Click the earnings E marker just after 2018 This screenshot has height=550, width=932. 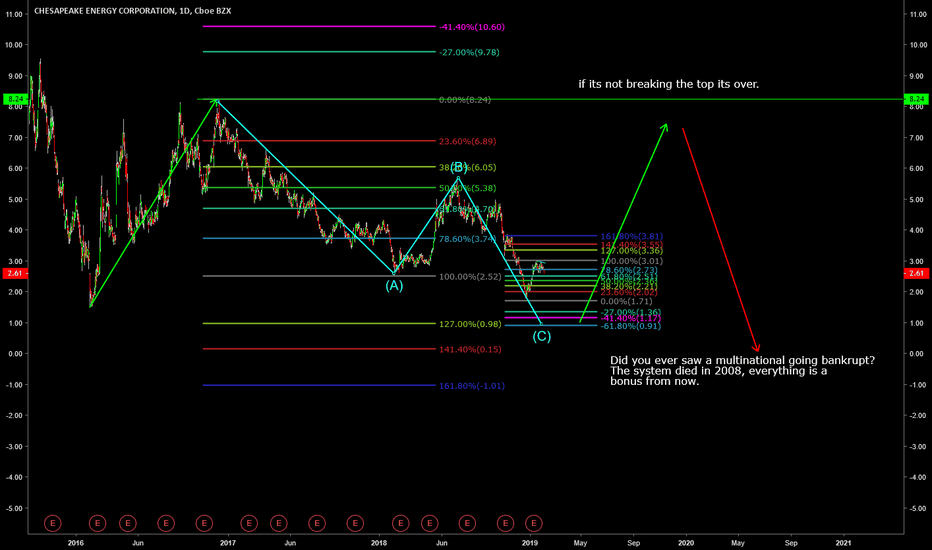tap(401, 523)
